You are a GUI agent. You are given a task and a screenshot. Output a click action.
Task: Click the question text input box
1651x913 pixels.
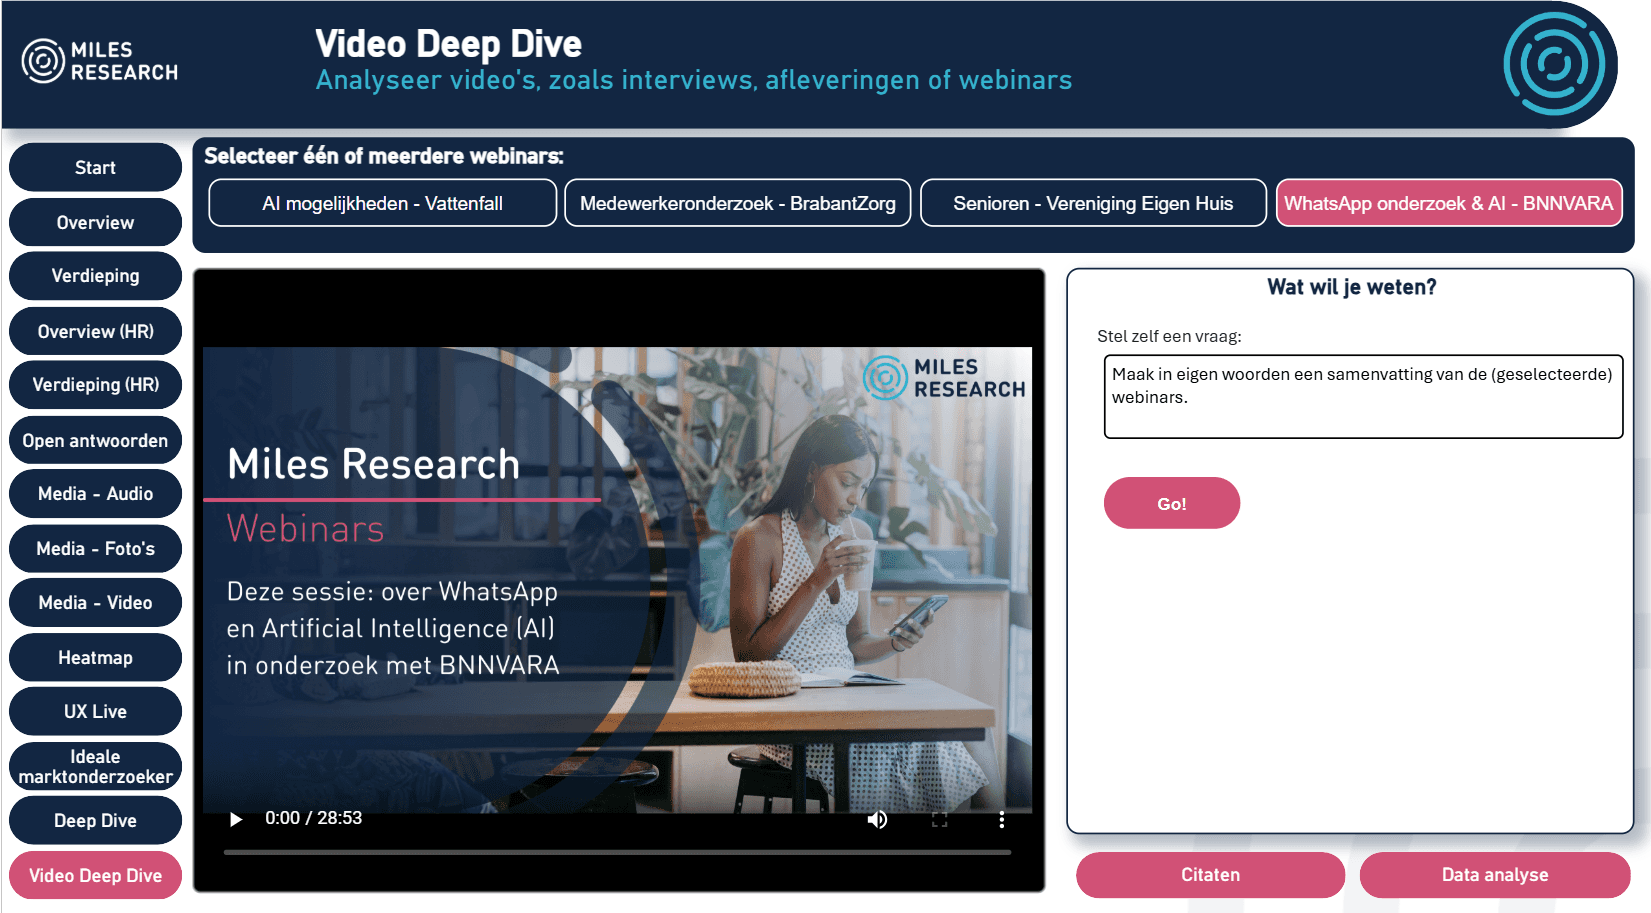[x=1363, y=396]
